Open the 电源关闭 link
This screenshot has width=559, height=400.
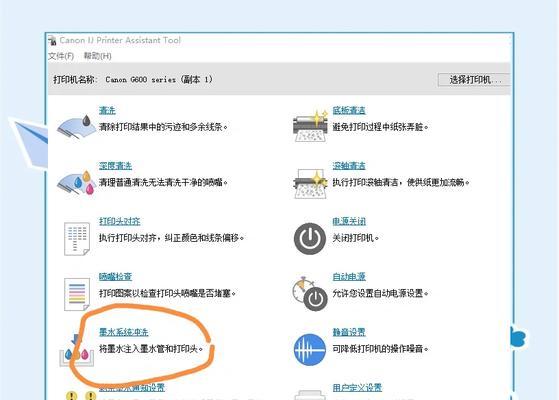point(349,221)
